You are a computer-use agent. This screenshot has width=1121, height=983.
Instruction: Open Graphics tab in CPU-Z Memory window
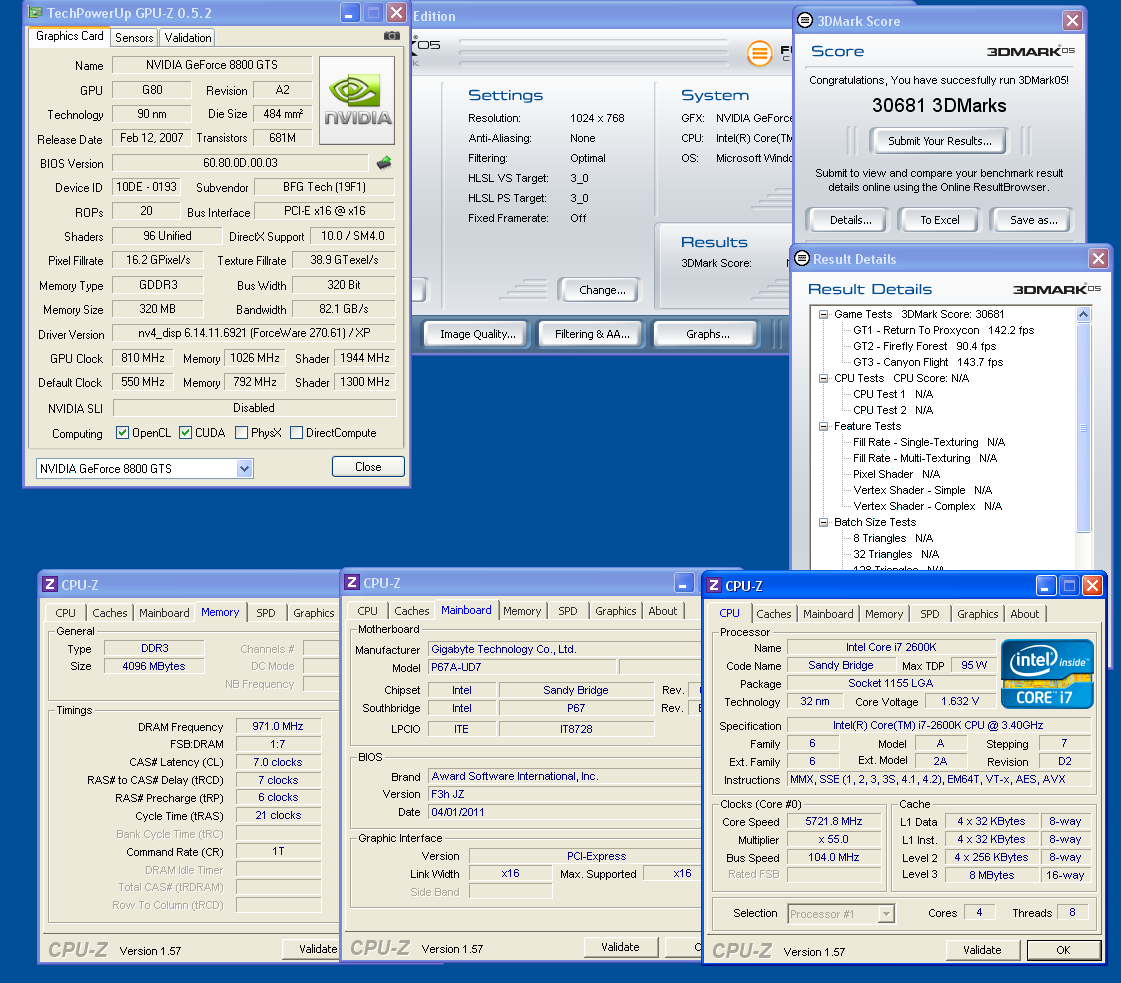pyautogui.click(x=313, y=613)
